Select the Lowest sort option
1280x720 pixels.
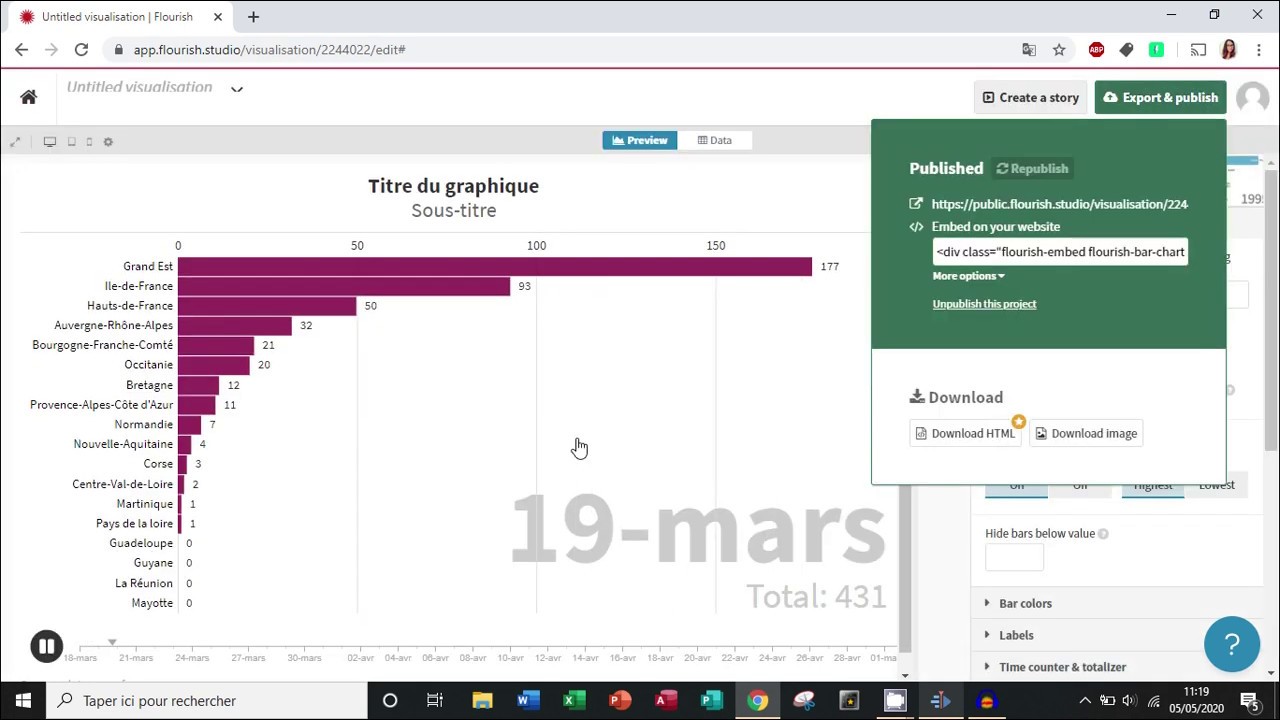[1216, 485]
